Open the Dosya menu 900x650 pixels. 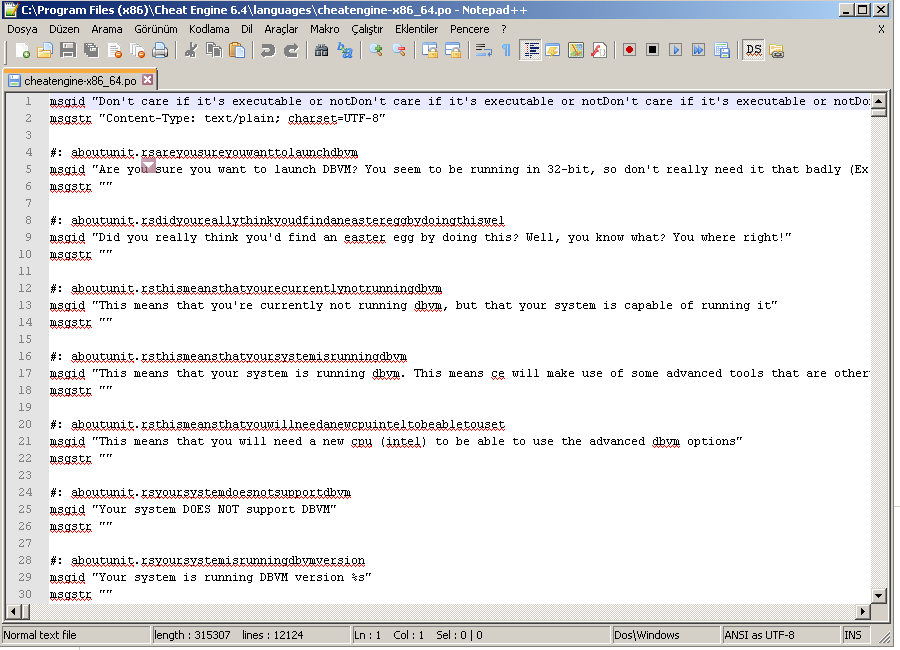(22, 29)
